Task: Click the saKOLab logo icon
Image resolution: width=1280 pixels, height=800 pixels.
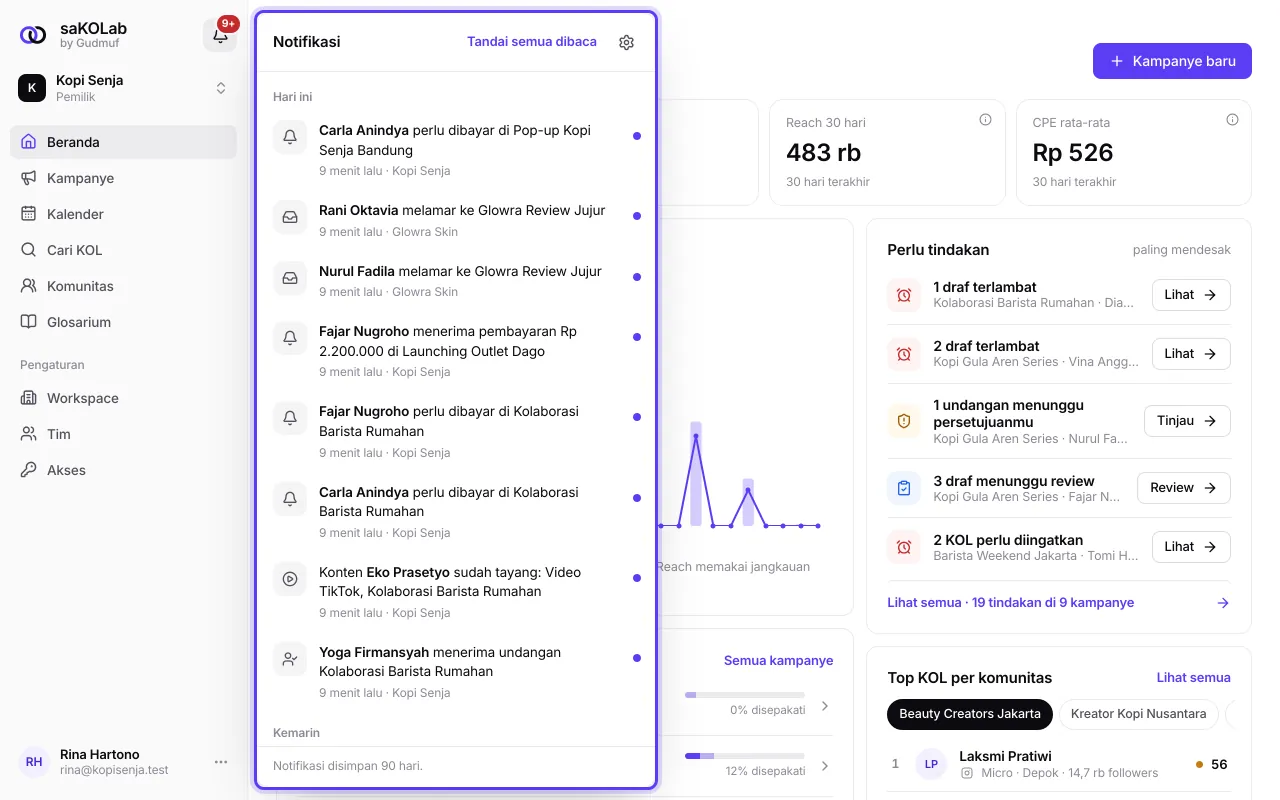Action: [x=33, y=35]
